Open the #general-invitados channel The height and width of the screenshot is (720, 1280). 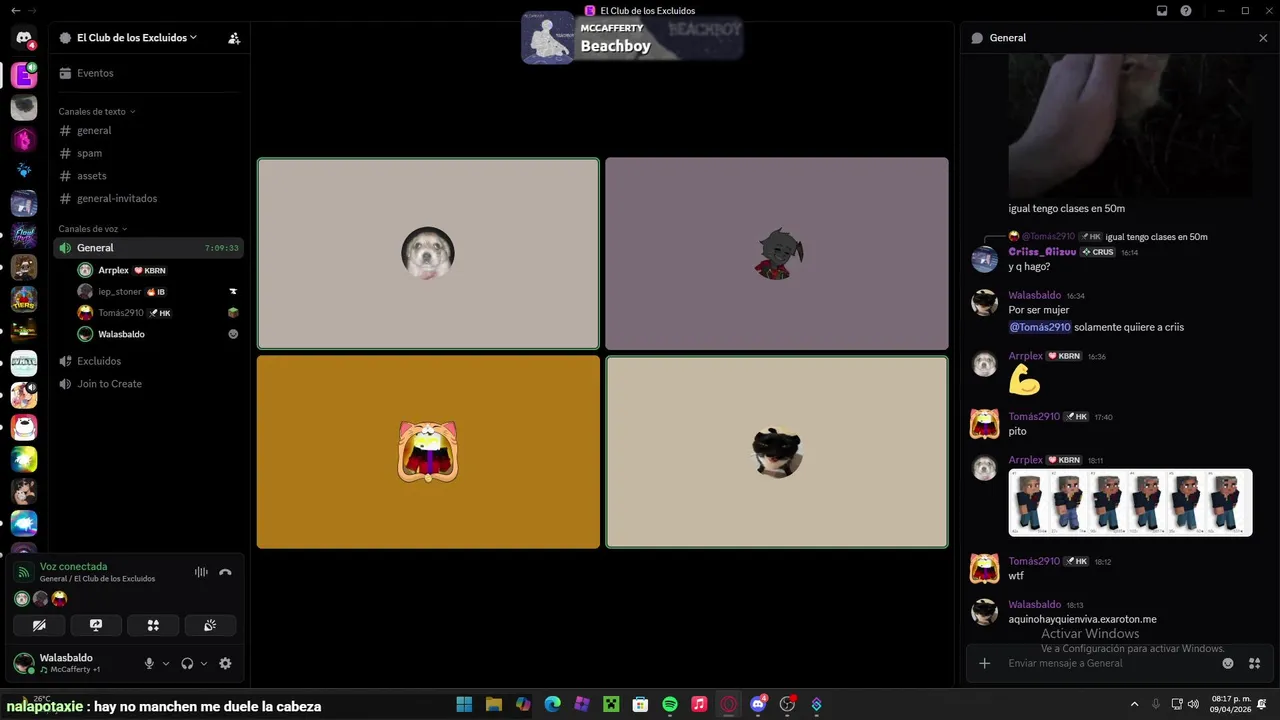[150, 198]
